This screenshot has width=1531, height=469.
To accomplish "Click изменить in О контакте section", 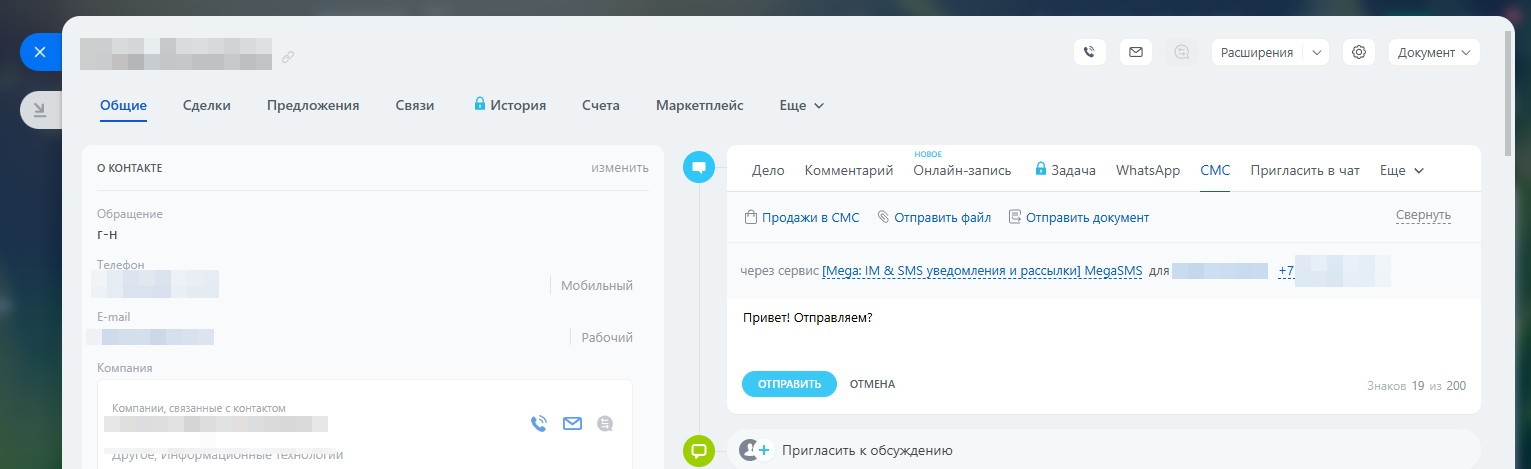I will click(620, 167).
